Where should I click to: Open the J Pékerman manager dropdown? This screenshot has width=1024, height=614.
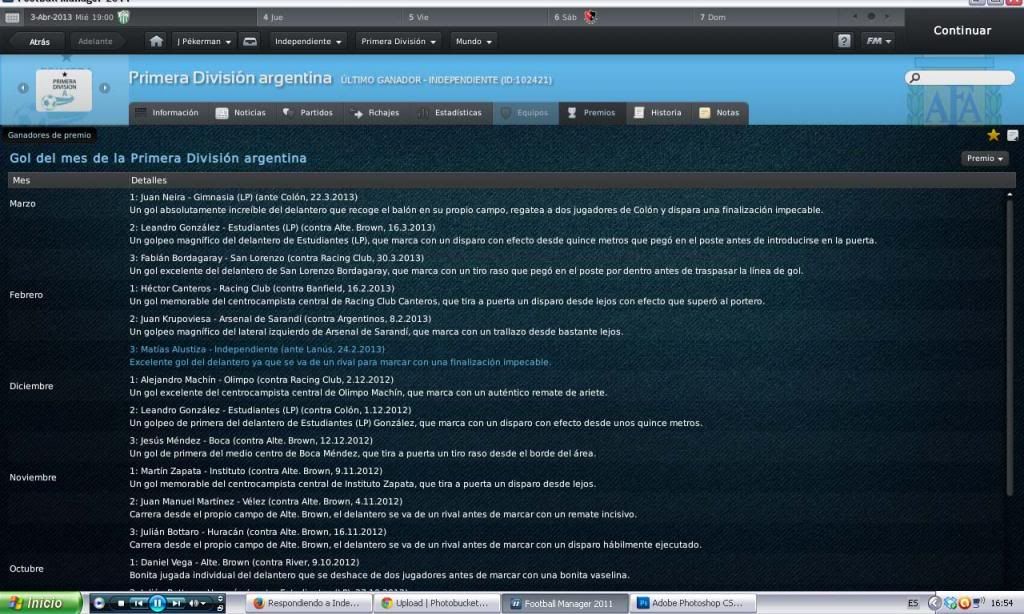click(x=204, y=41)
